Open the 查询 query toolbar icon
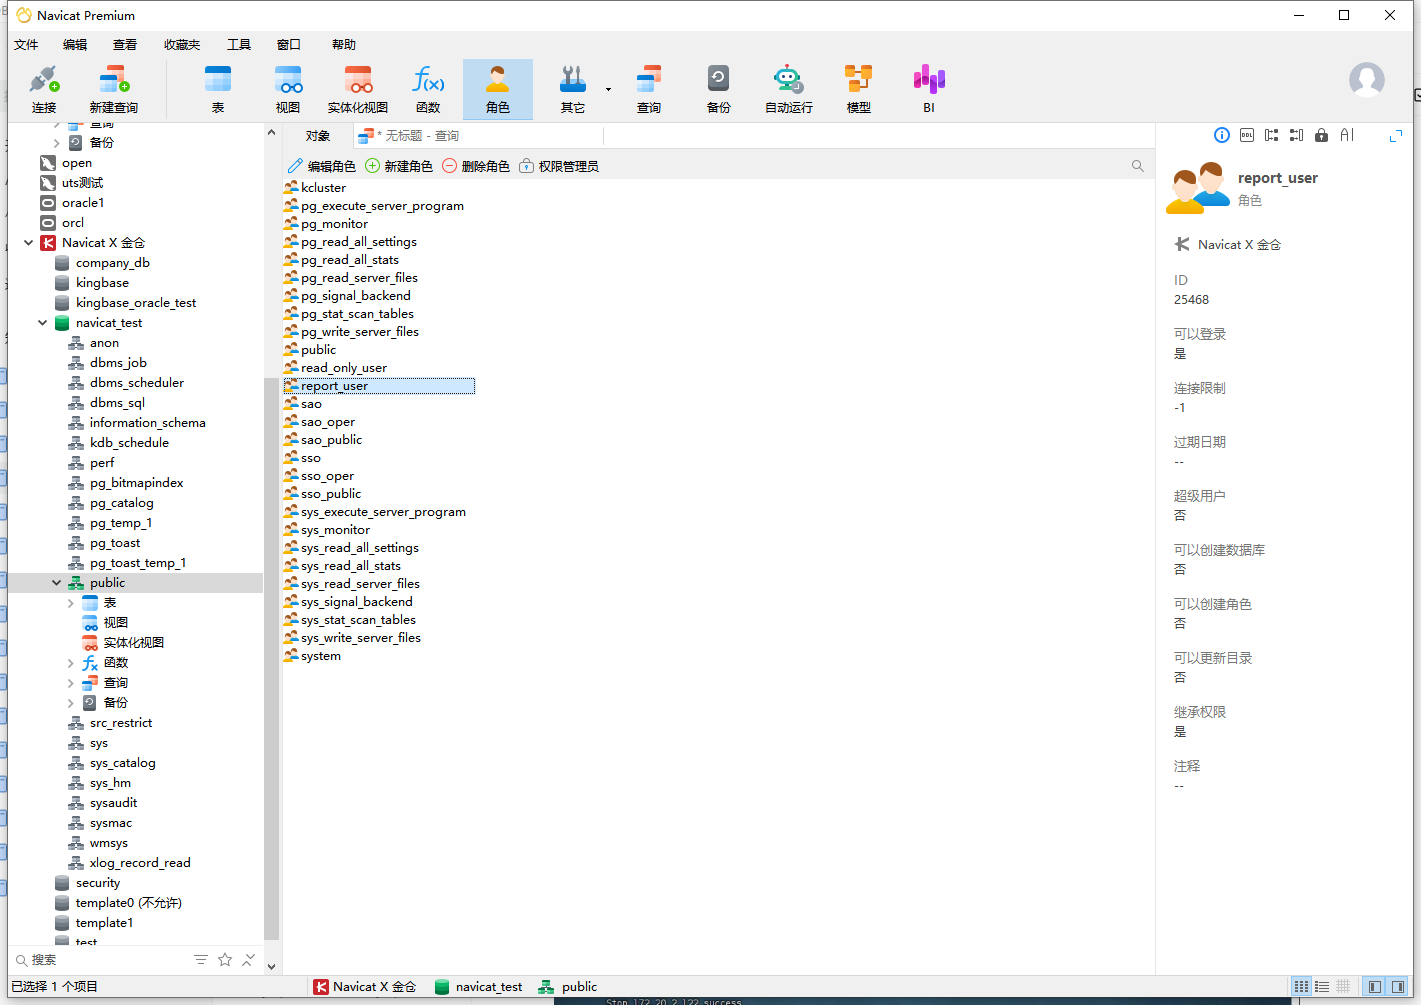This screenshot has height=1005, width=1421. pos(649,90)
